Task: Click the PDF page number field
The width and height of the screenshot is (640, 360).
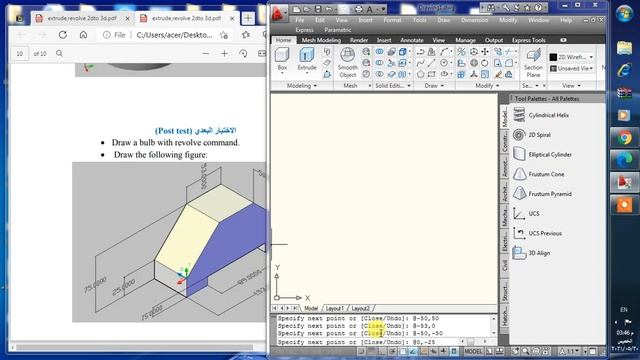Action: pos(19,53)
